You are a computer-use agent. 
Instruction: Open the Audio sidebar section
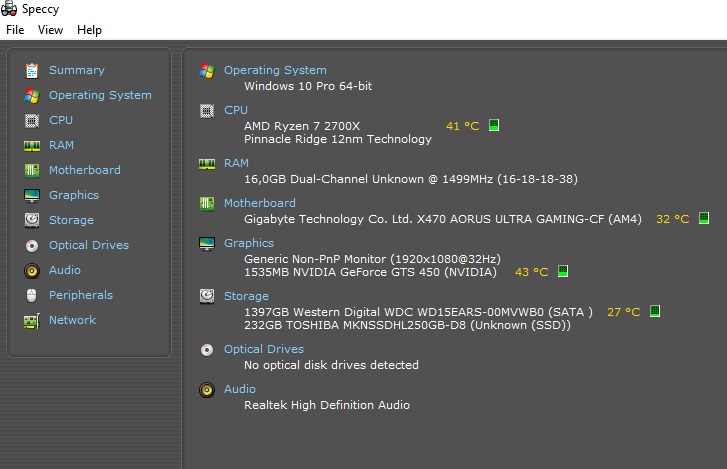[65, 270]
